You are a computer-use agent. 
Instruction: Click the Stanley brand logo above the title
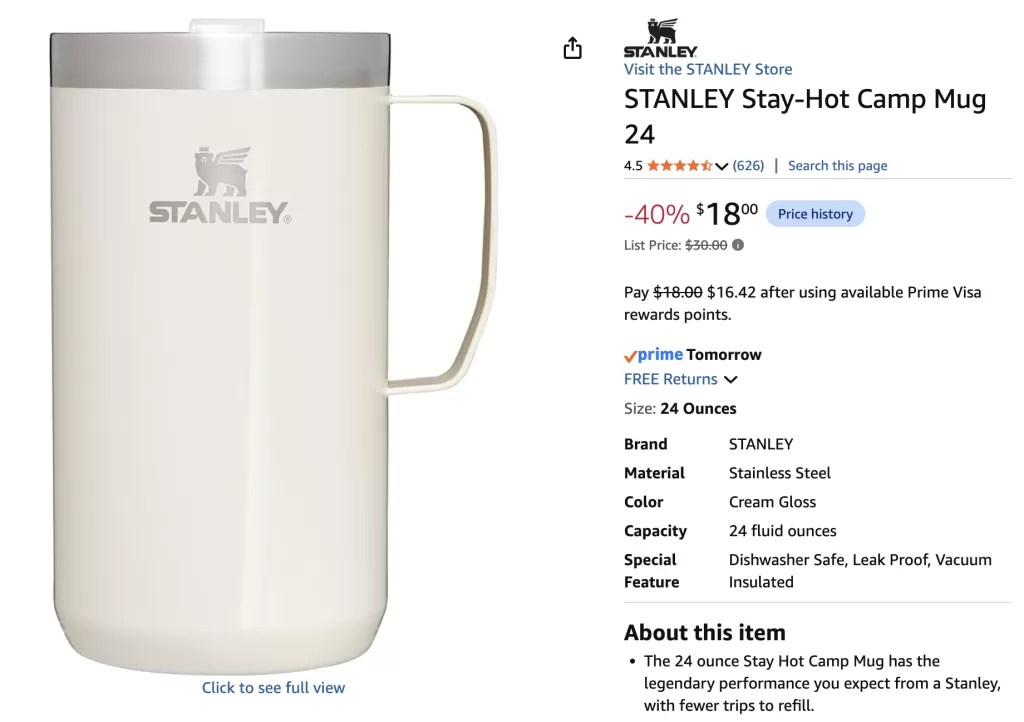click(660, 39)
